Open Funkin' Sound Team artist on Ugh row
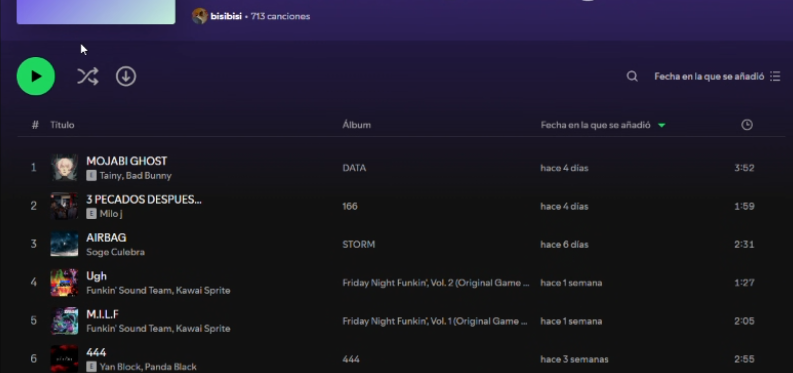Viewport: 793px width, 373px height. (x=128, y=291)
